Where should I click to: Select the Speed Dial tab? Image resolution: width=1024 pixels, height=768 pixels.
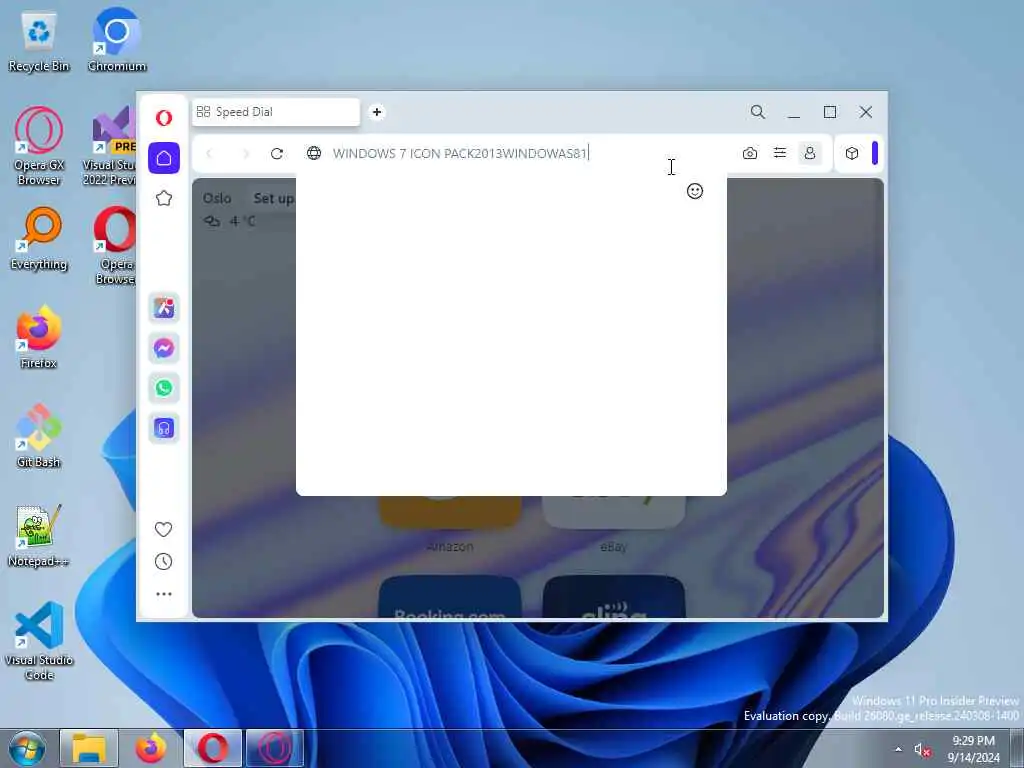point(276,112)
